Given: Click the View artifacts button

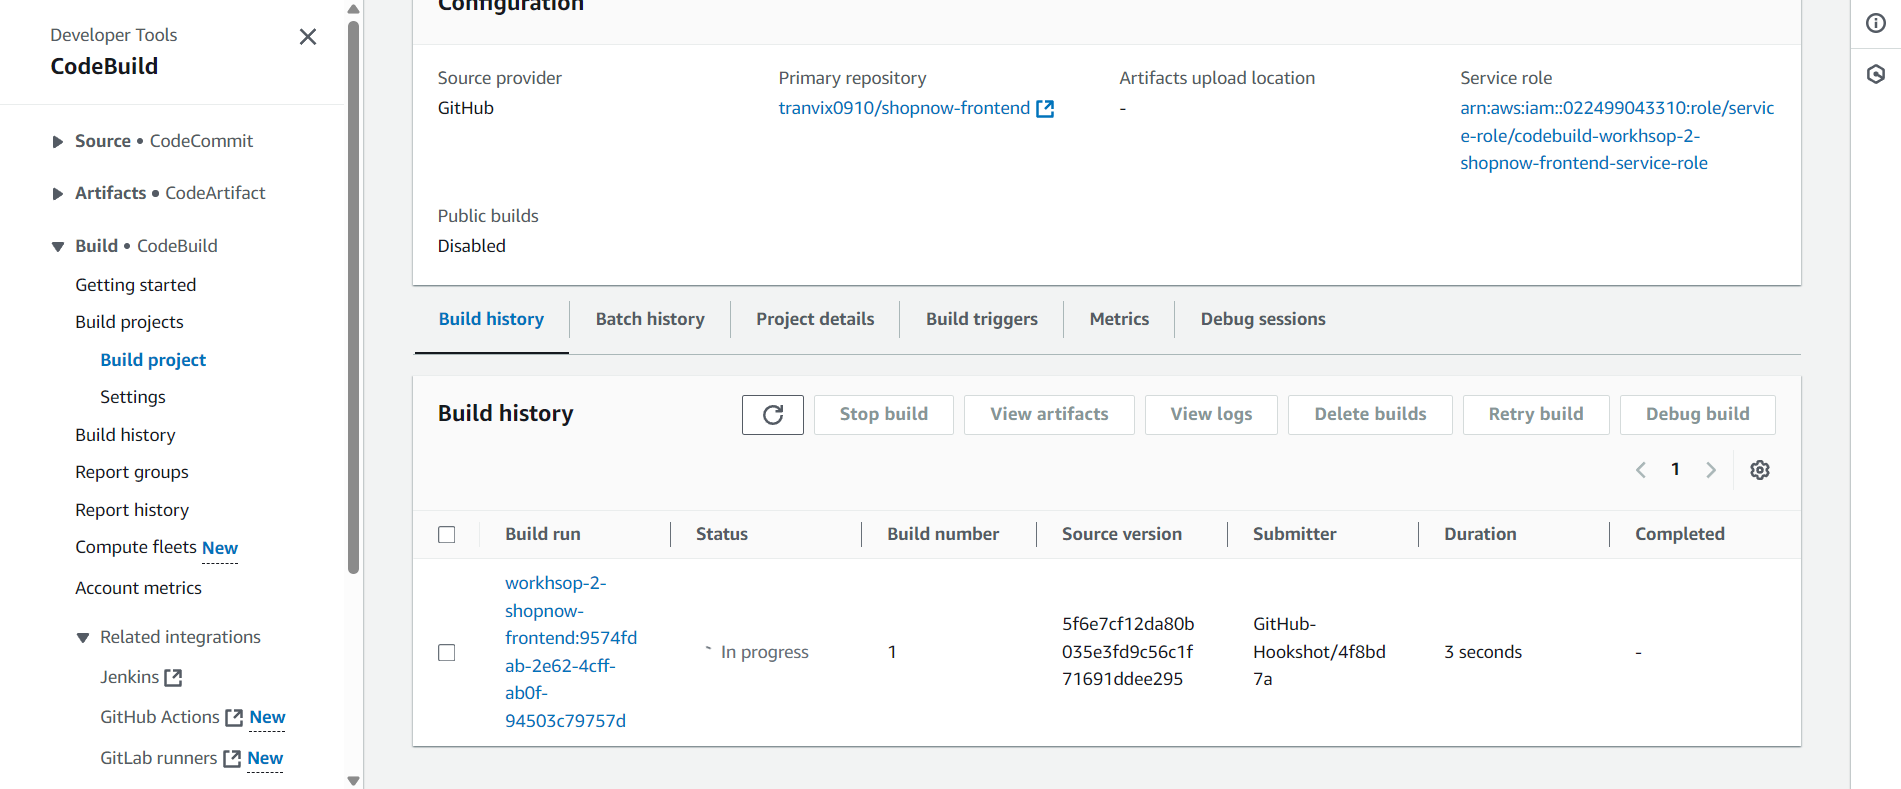Looking at the screenshot, I should coord(1049,415).
